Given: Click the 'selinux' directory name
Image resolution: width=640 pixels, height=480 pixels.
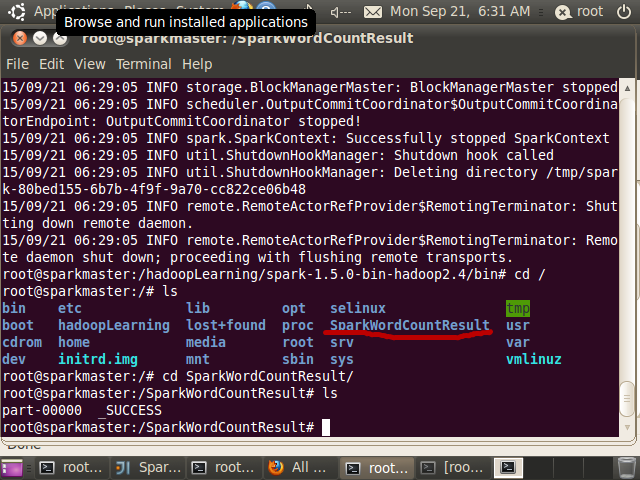Looking at the screenshot, I should point(358,309).
